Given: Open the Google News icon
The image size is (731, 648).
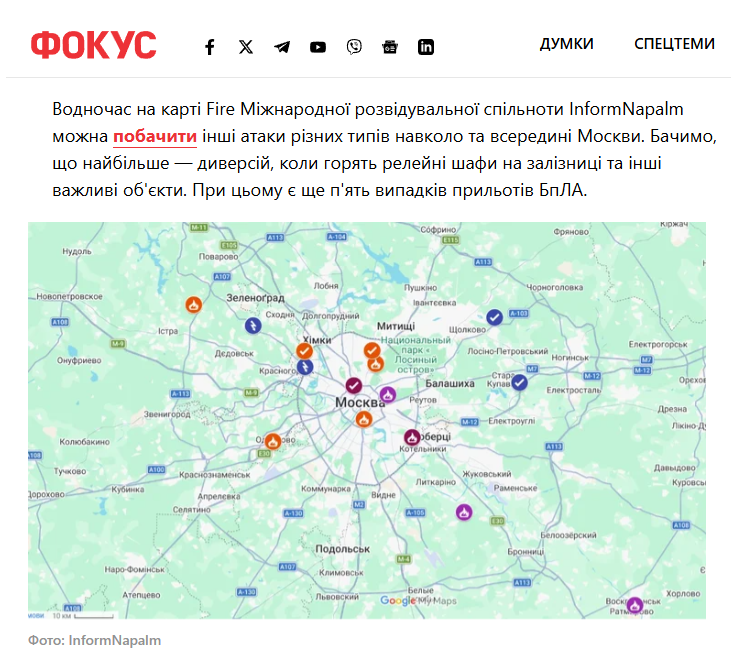Looking at the screenshot, I should point(390,47).
